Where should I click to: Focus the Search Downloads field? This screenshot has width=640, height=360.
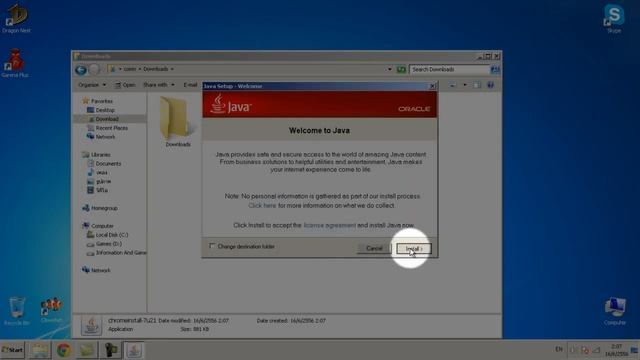pyautogui.click(x=449, y=69)
